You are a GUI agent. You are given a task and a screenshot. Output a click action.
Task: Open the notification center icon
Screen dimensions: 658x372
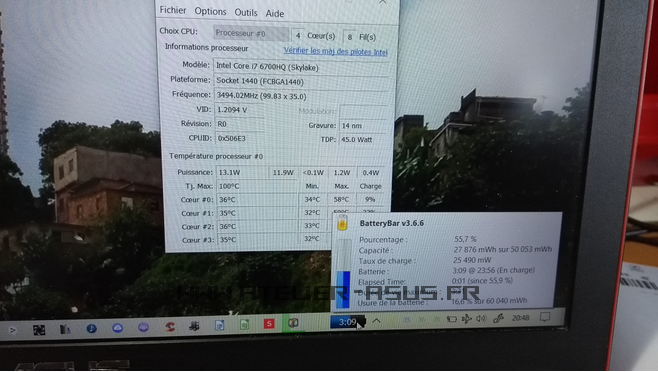[x=545, y=317]
